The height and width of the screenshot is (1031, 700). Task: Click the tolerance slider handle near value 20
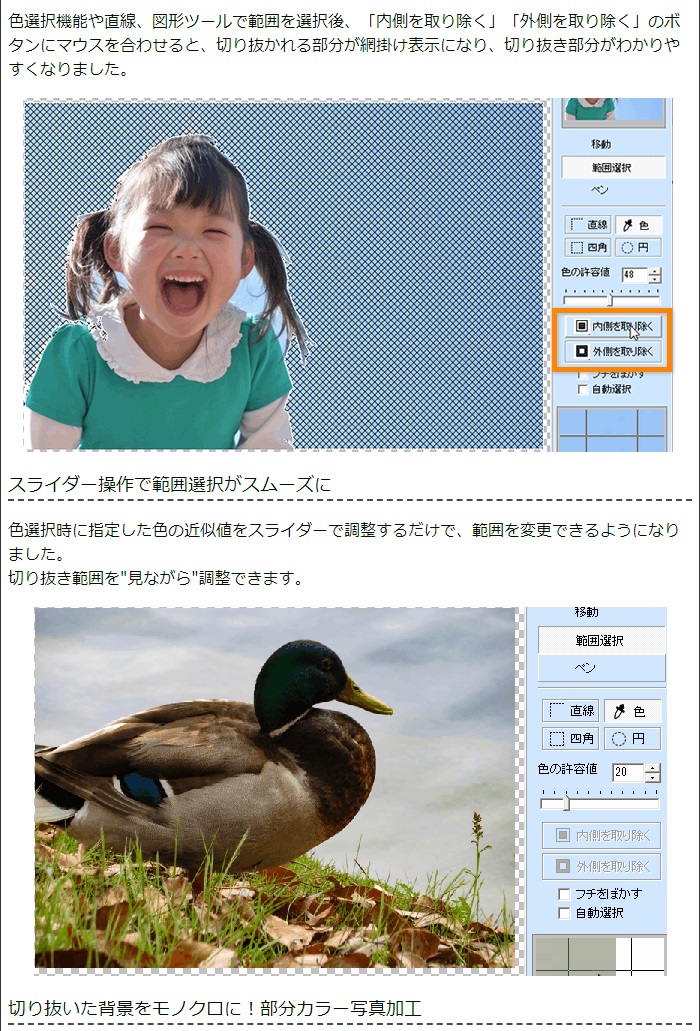(x=566, y=803)
